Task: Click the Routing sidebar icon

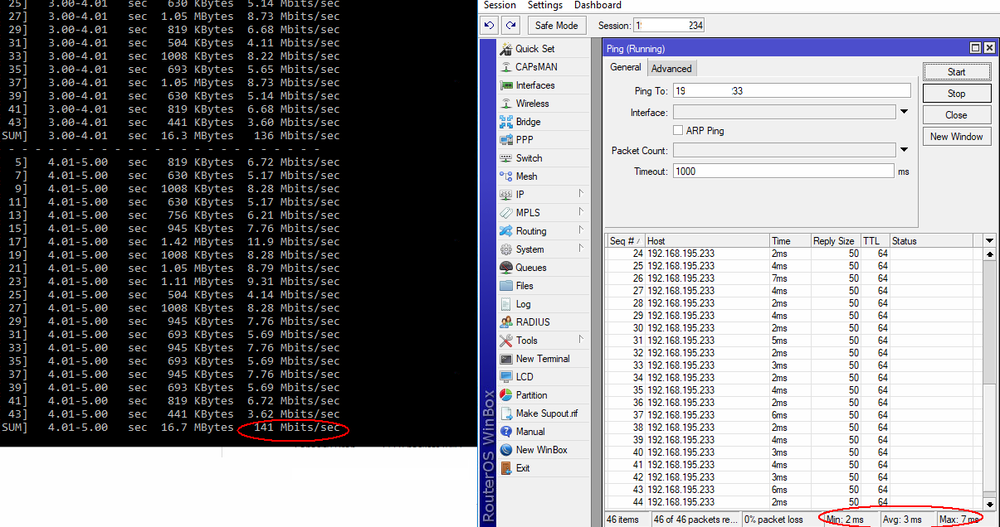Action: pyautogui.click(x=506, y=231)
